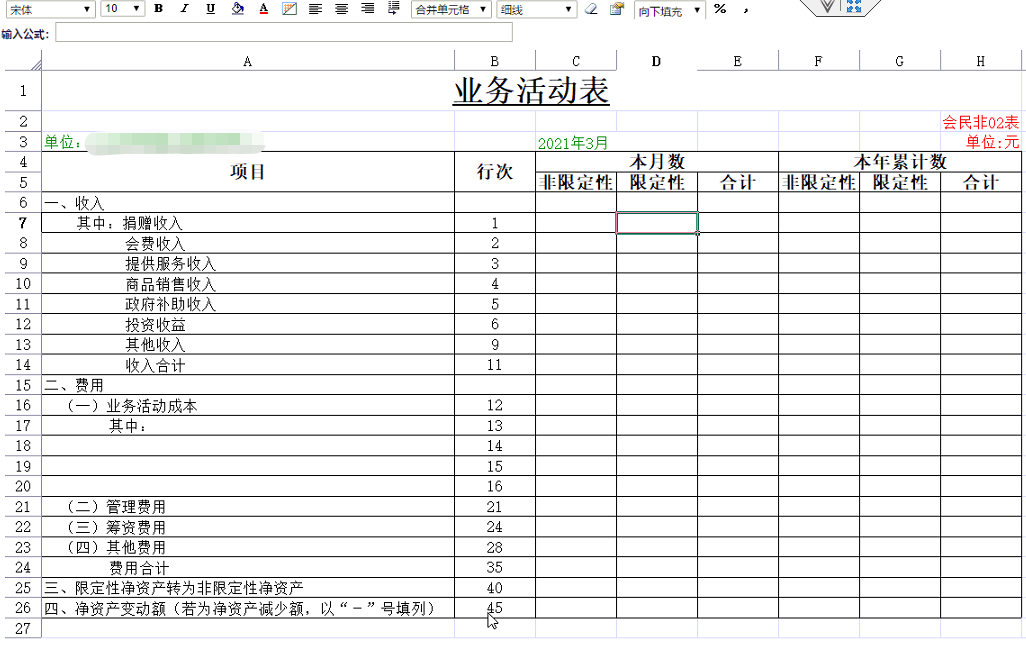1026x645 pixels.
Task: Click the （四）其他费用 cell
Action: pos(247,548)
